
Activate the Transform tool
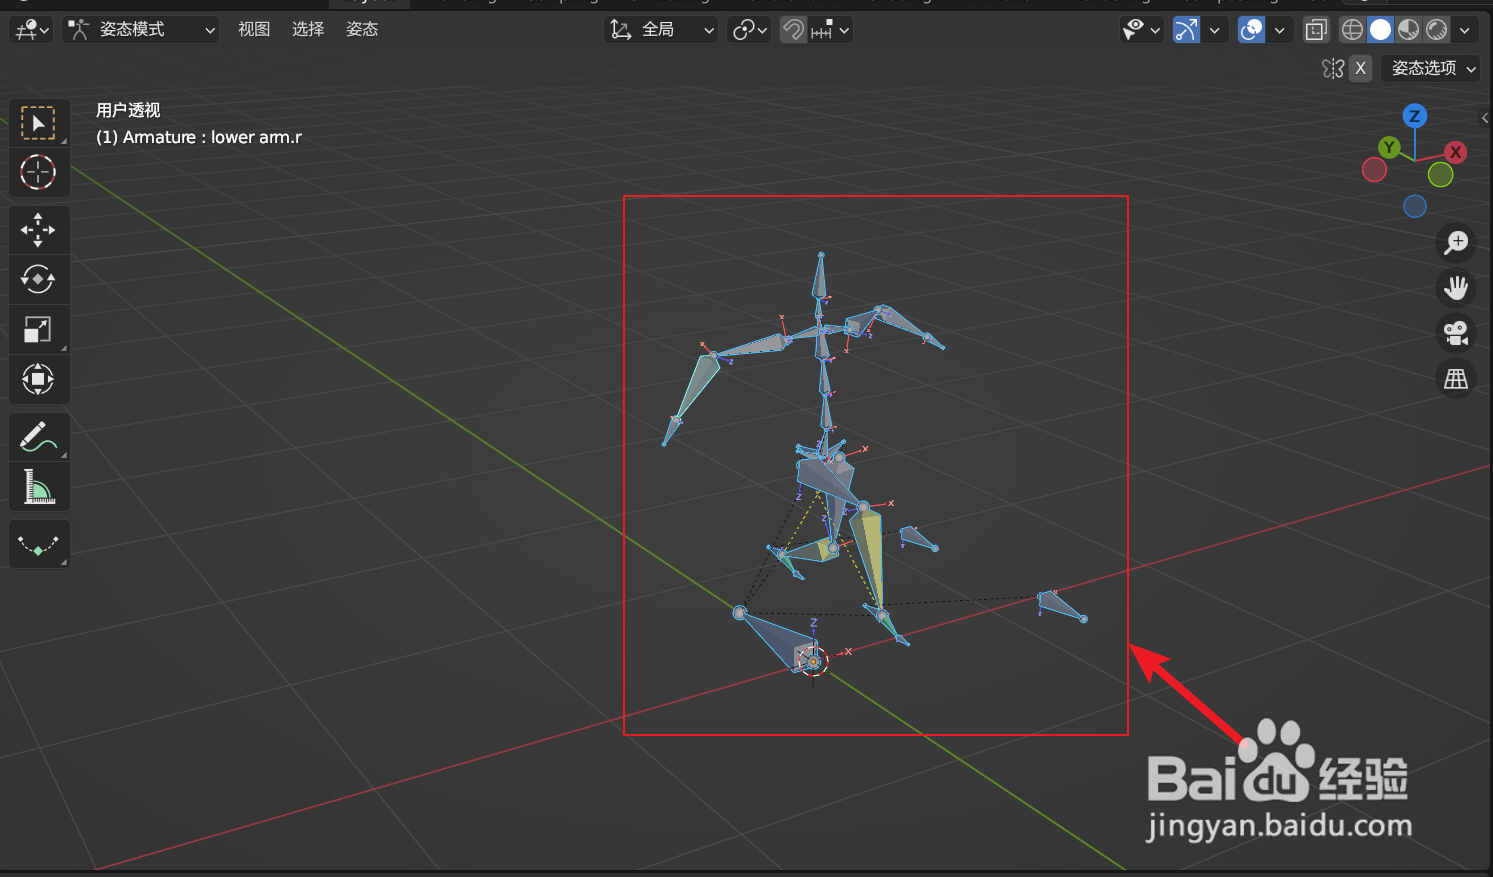pyautogui.click(x=39, y=379)
